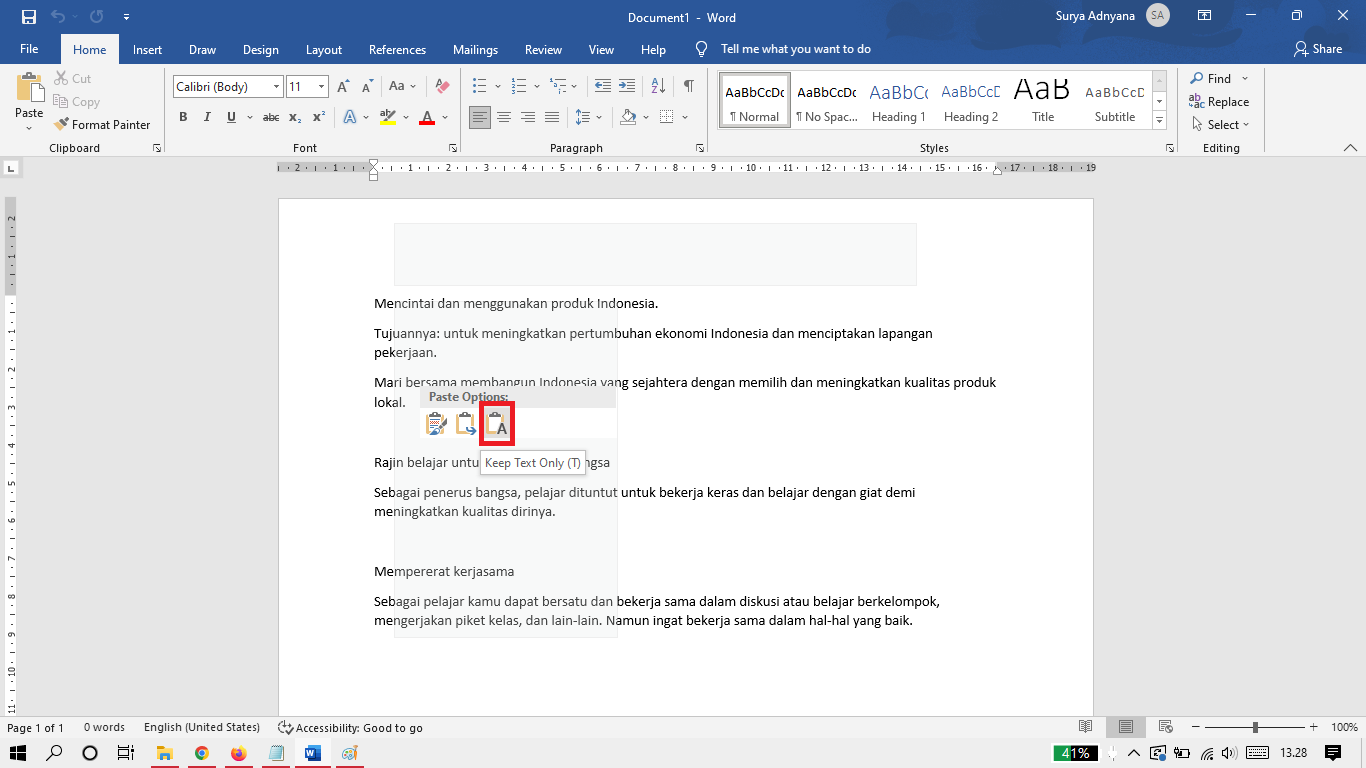
Task: Select Keep Text Only paste option
Action: pyautogui.click(x=497, y=425)
